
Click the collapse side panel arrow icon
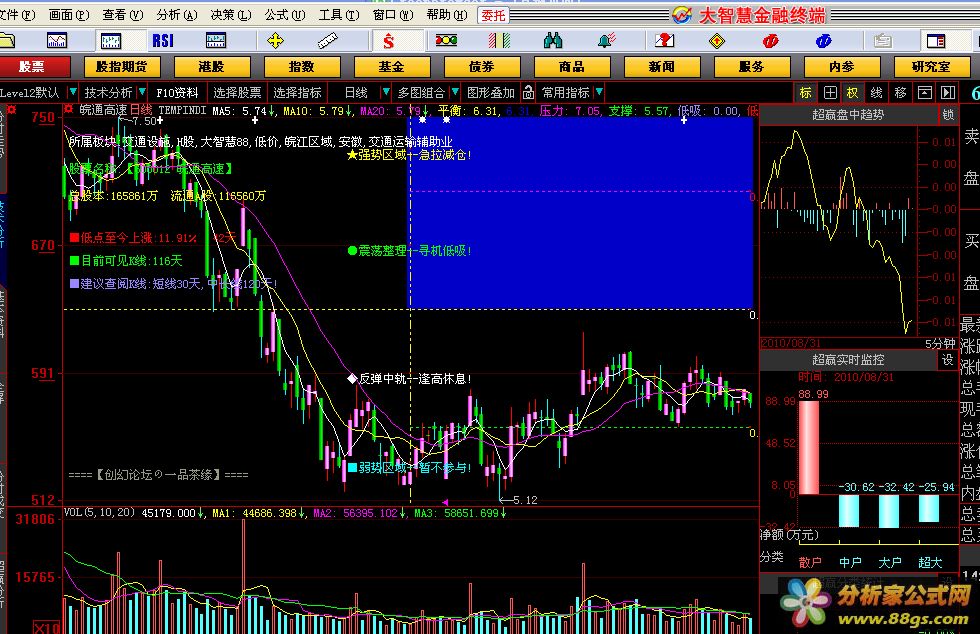tap(948, 93)
